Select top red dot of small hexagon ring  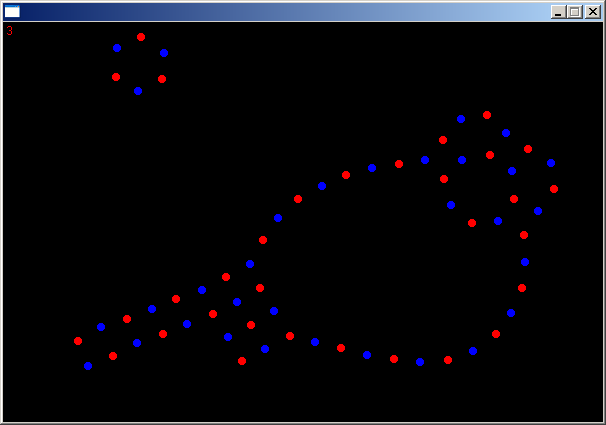point(141,37)
